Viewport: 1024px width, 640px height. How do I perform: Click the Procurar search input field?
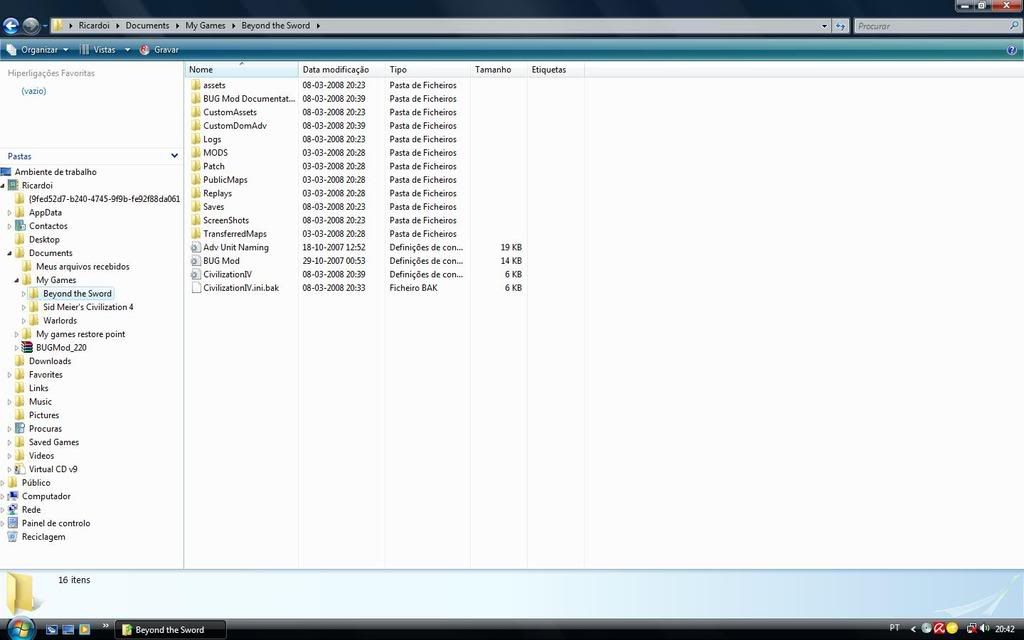click(931, 26)
